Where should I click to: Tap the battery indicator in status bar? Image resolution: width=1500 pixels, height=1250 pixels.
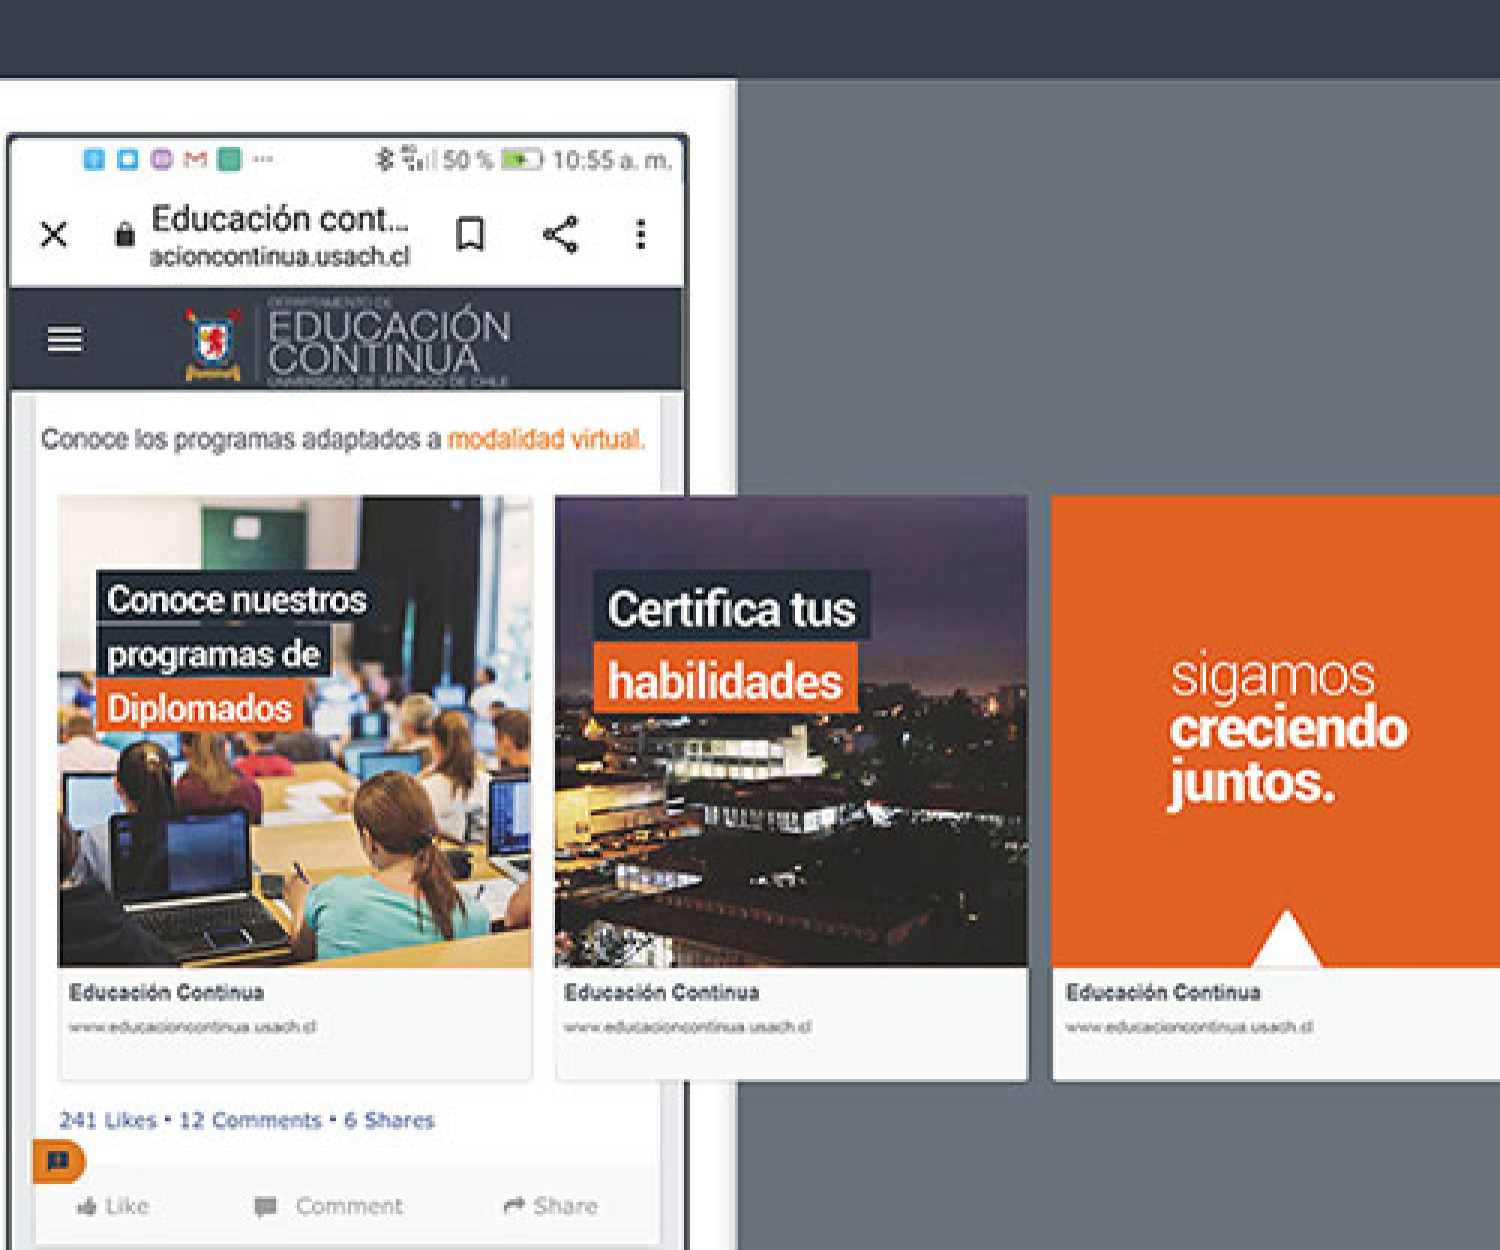pyautogui.click(x=520, y=159)
